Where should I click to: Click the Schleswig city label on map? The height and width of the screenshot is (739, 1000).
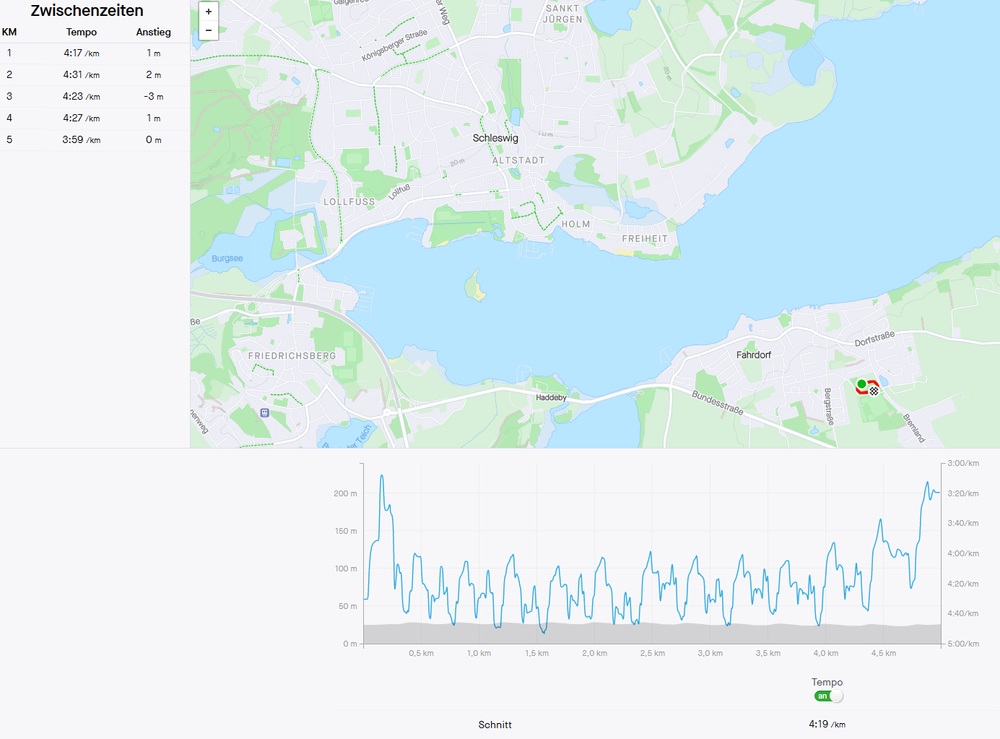coord(496,138)
